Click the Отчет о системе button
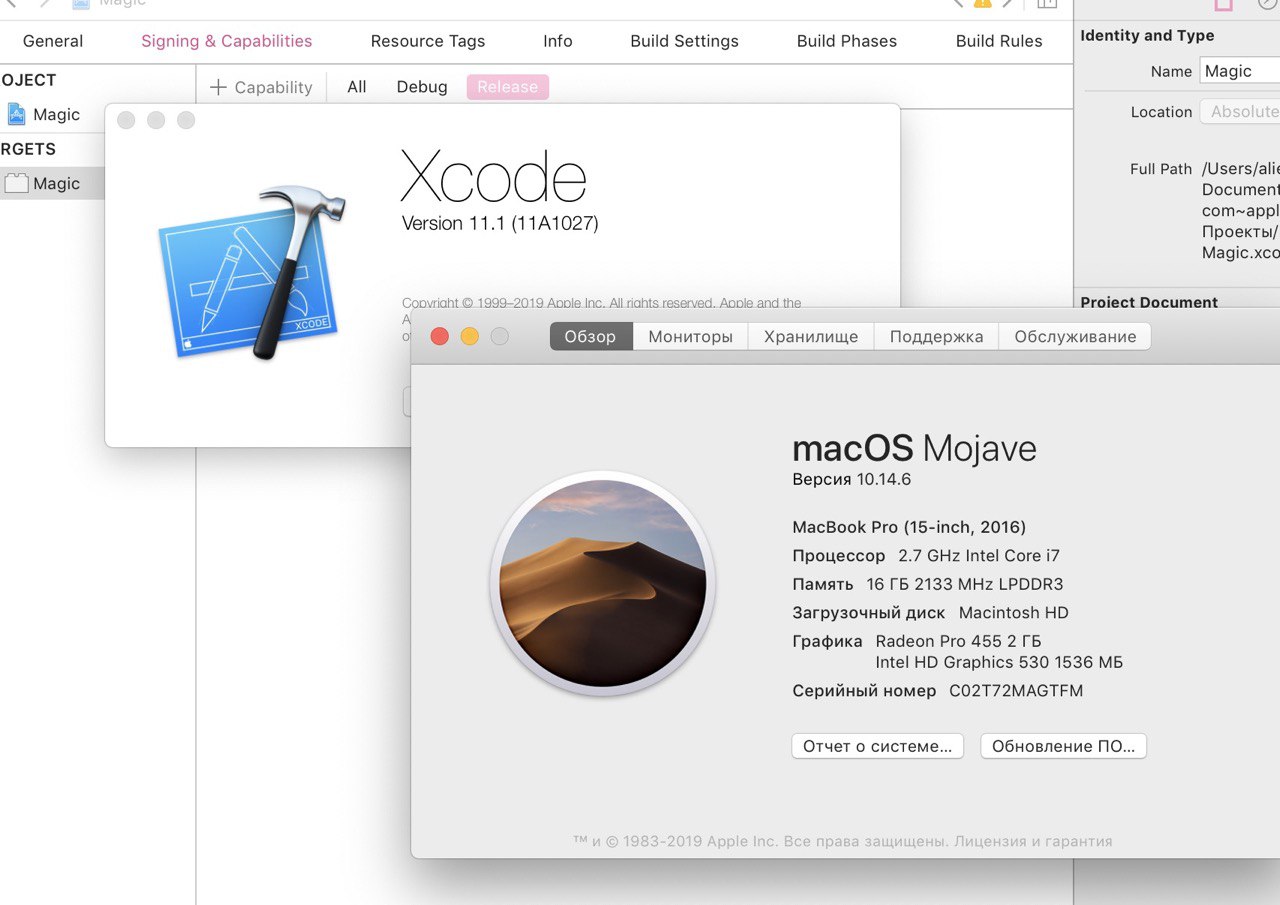 tap(878, 746)
